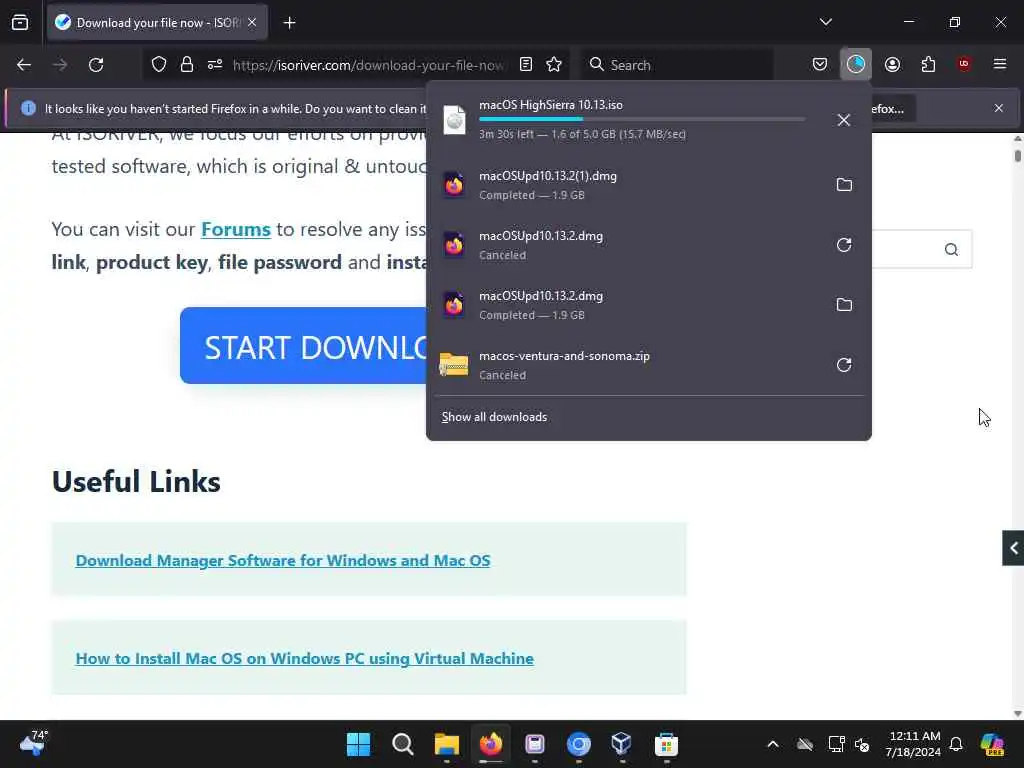Open Firefox account menu
This screenshot has height=768, width=1024.
click(892, 64)
